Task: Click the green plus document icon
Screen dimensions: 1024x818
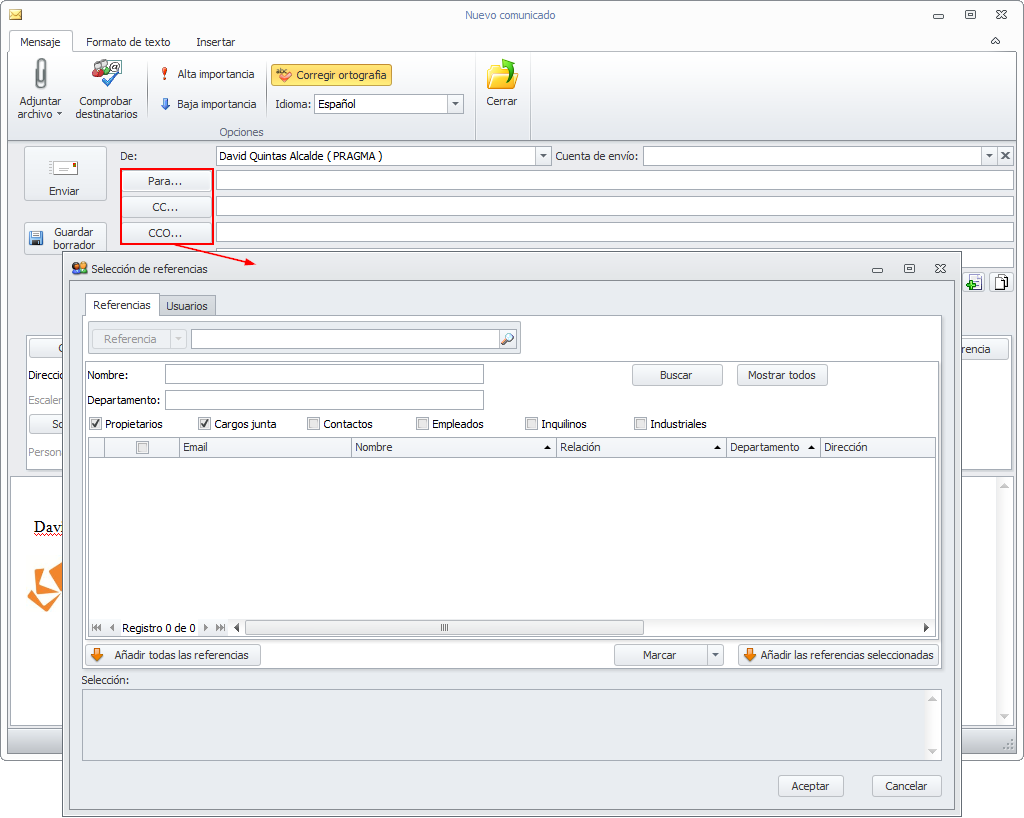Action: tap(974, 283)
